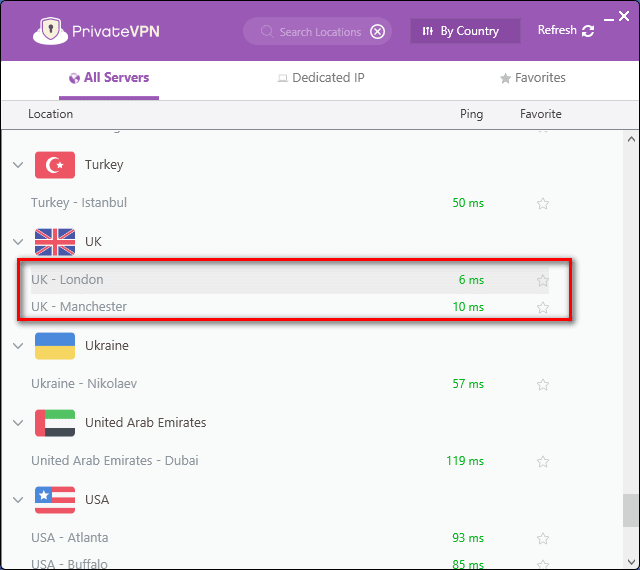Click the Ukraine flag icon

coord(55,346)
